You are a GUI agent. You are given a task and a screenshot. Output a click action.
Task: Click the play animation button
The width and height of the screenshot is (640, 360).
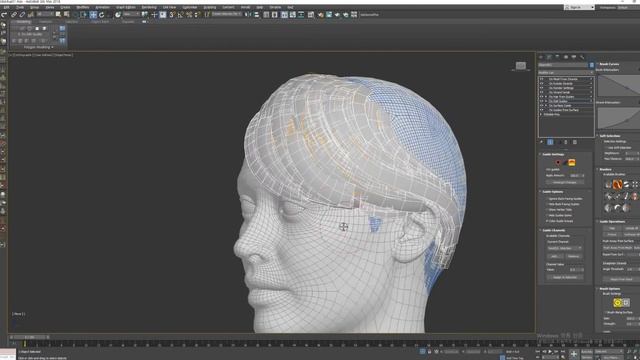550,351
